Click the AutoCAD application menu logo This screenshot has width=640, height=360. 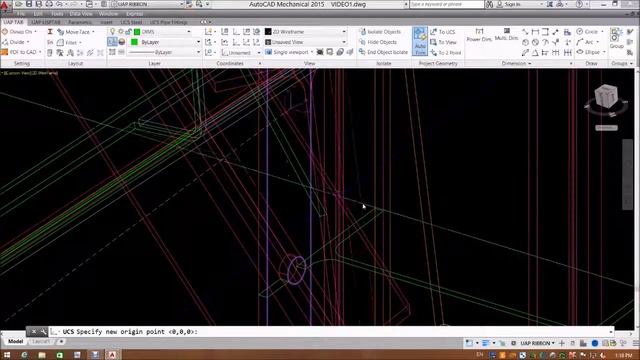[5, 5]
